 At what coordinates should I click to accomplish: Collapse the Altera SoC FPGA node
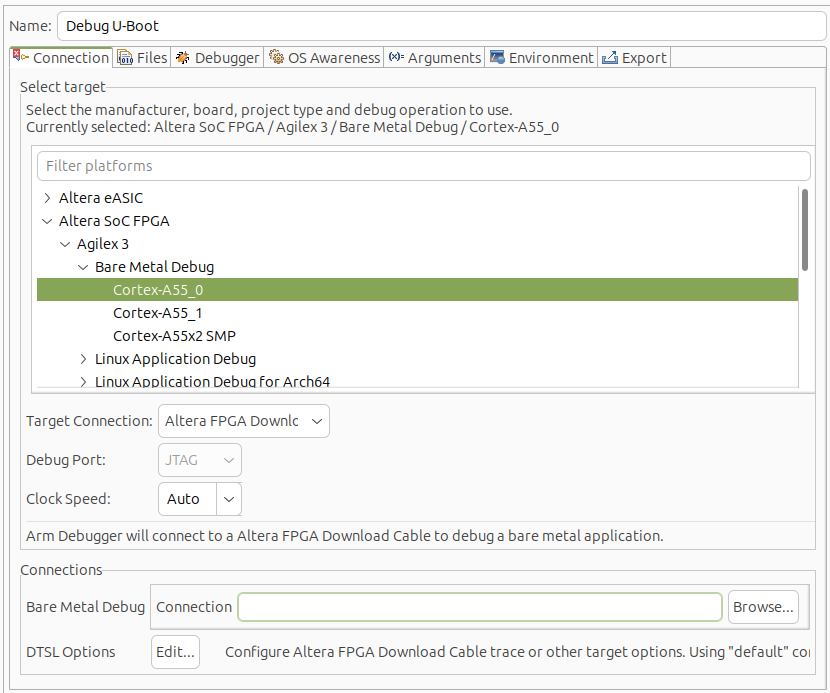[47, 221]
